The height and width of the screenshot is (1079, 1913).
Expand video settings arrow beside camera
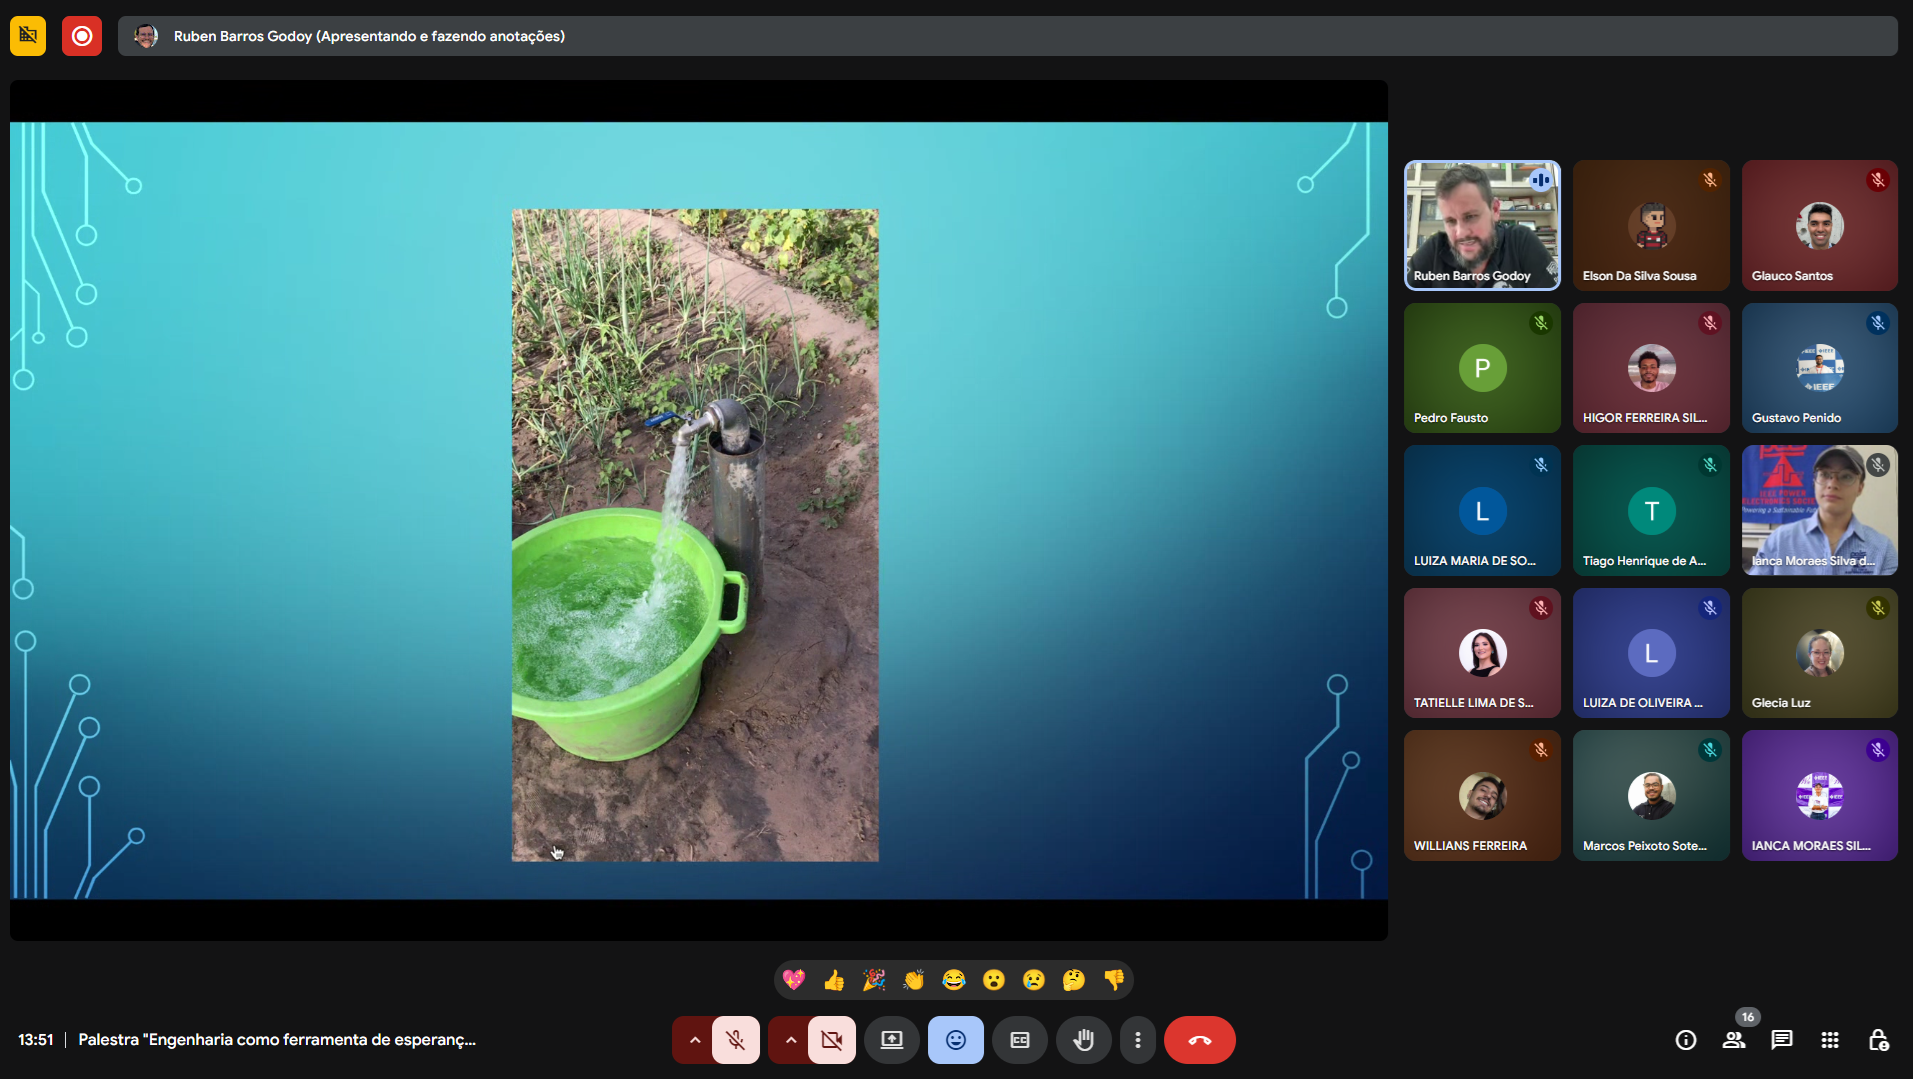[790, 1040]
